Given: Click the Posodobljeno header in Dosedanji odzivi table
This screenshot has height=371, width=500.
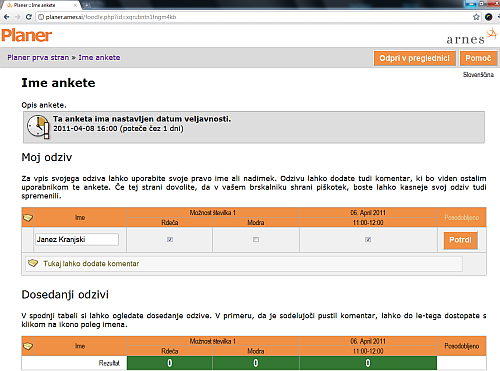Looking at the screenshot, I should [462, 346].
